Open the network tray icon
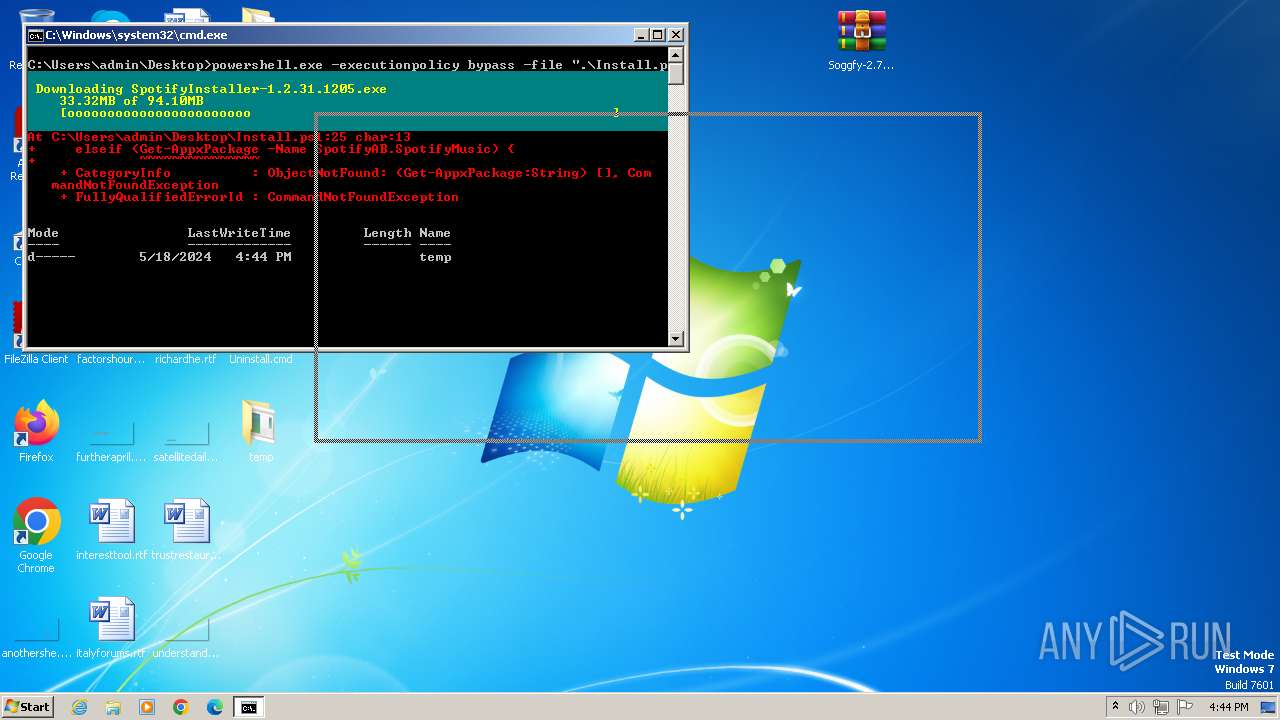The height and width of the screenshot is (720, 1280). (x=1161, y=707)
